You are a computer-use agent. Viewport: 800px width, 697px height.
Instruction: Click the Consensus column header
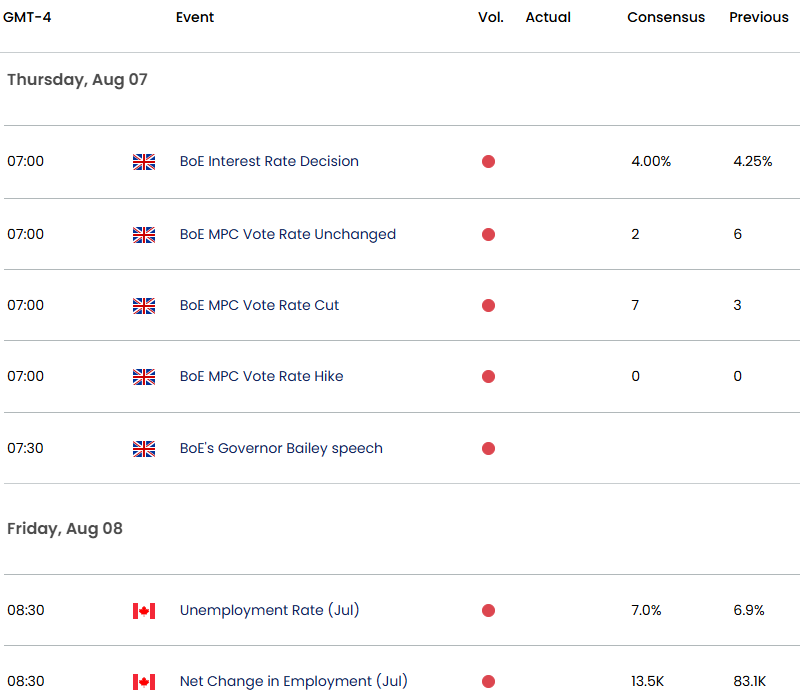click(x=666, y=17)
